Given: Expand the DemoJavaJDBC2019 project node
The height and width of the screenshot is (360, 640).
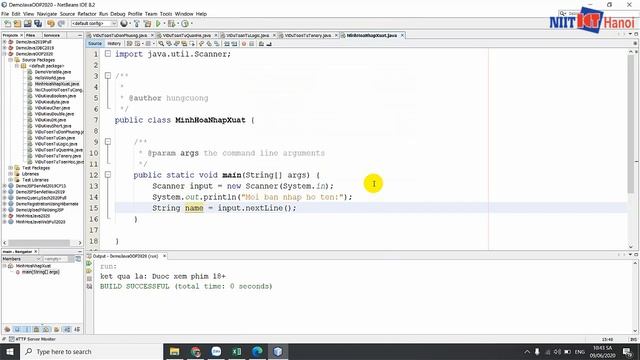Looking at the screenshot, I should click(4, 48).
